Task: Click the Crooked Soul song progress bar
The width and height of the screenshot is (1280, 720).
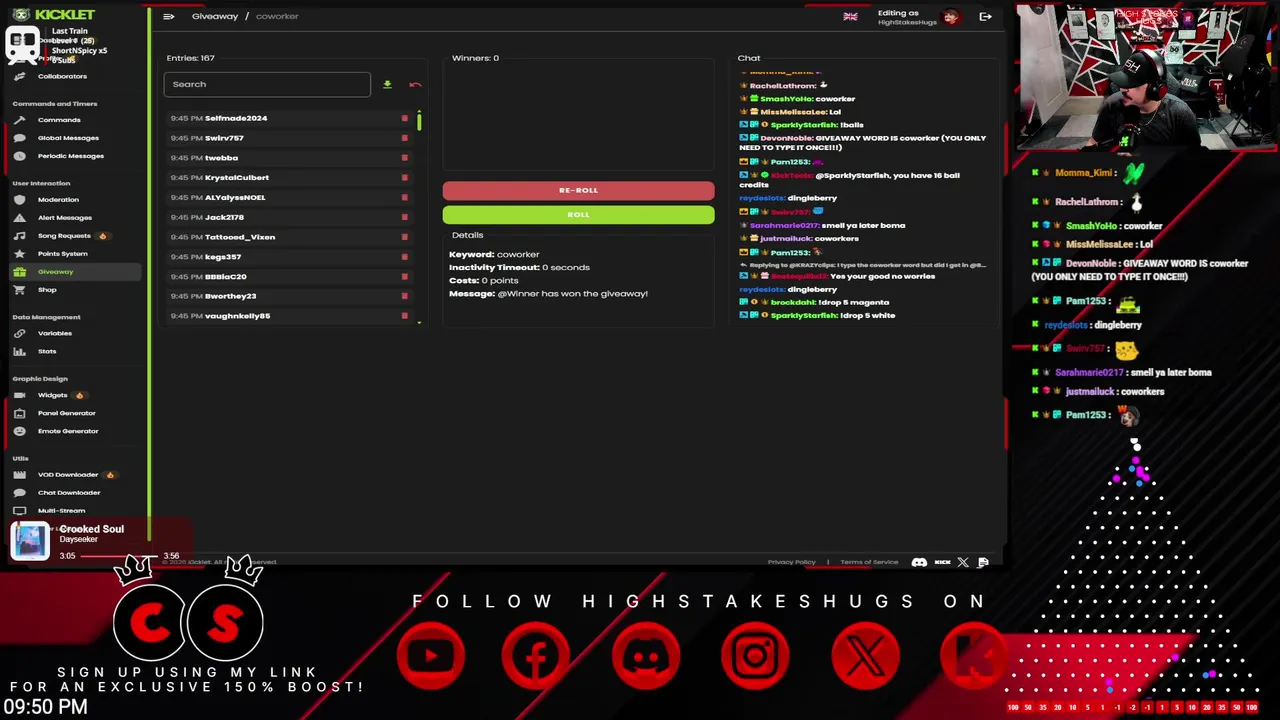Action: [120, 556]
